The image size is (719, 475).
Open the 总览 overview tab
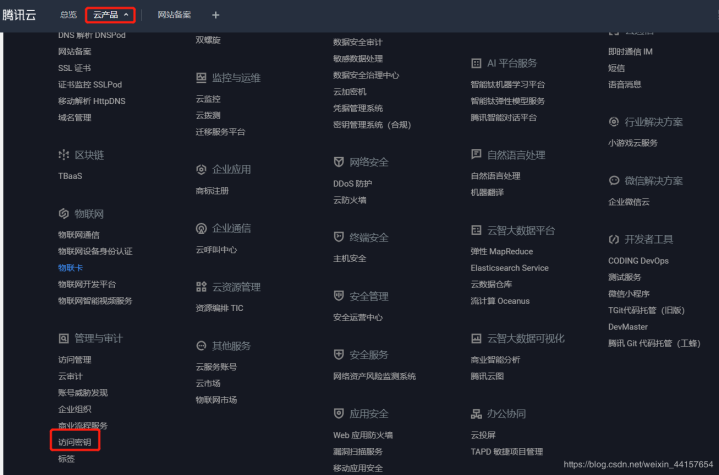68,15
